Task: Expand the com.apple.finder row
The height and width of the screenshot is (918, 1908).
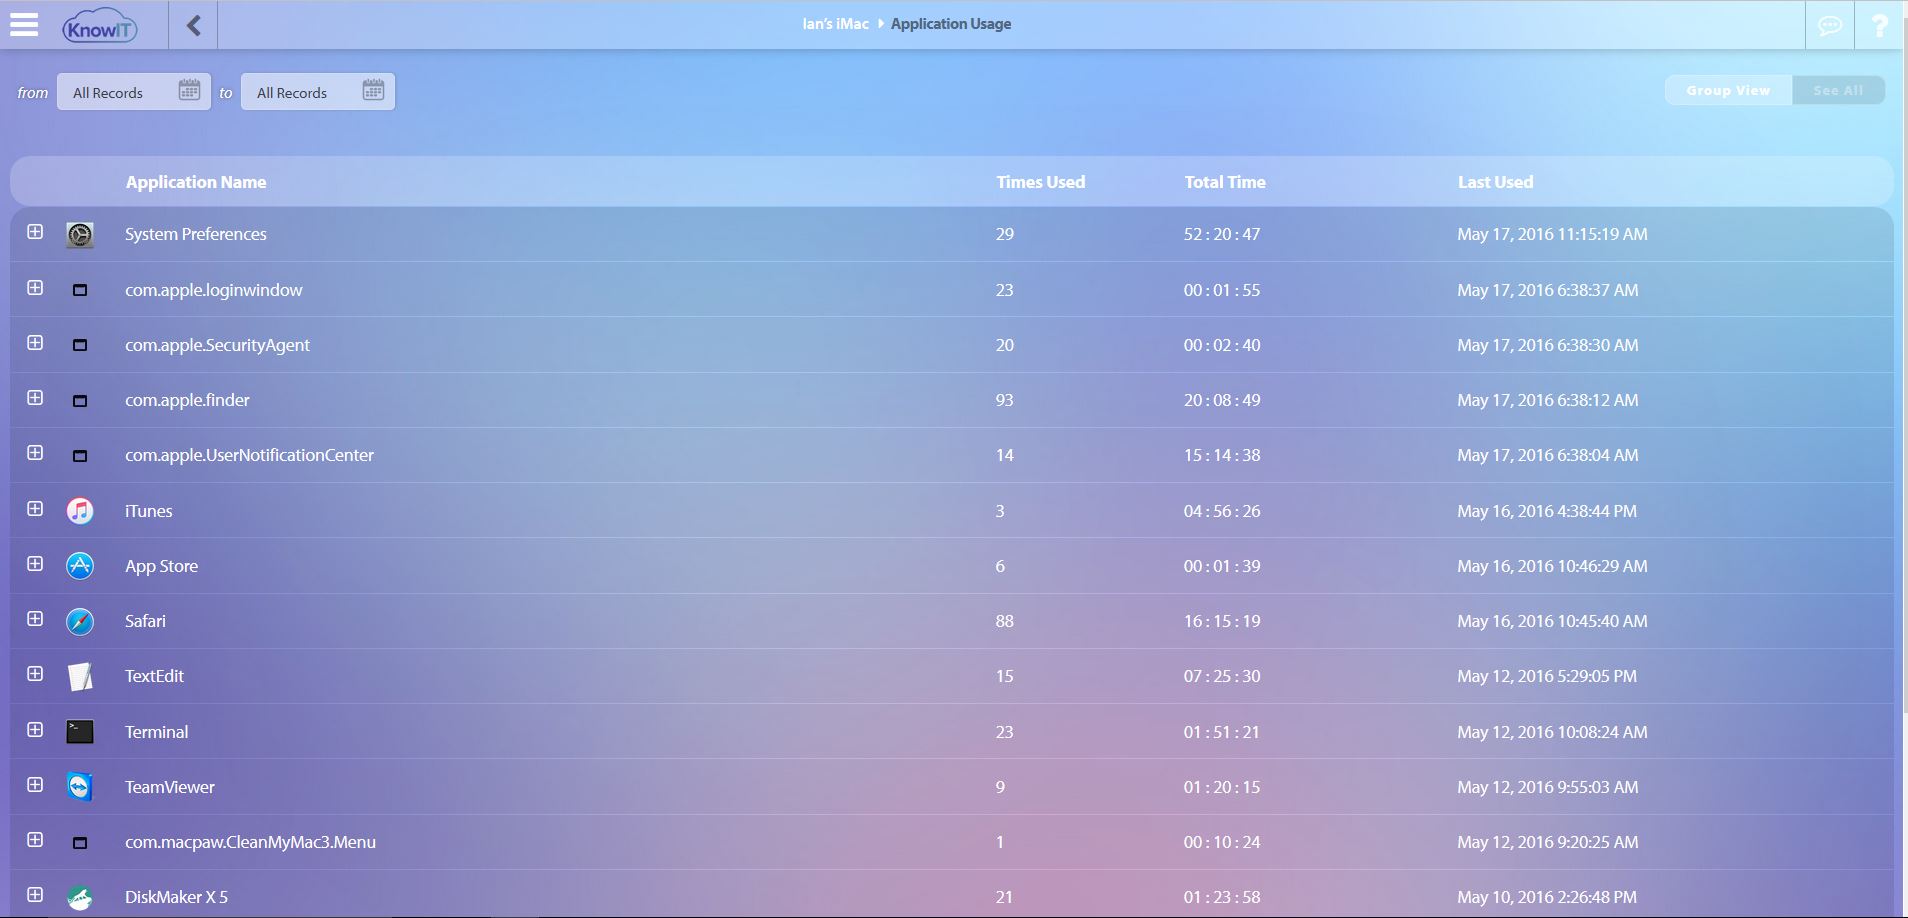Action: [35, 398]
